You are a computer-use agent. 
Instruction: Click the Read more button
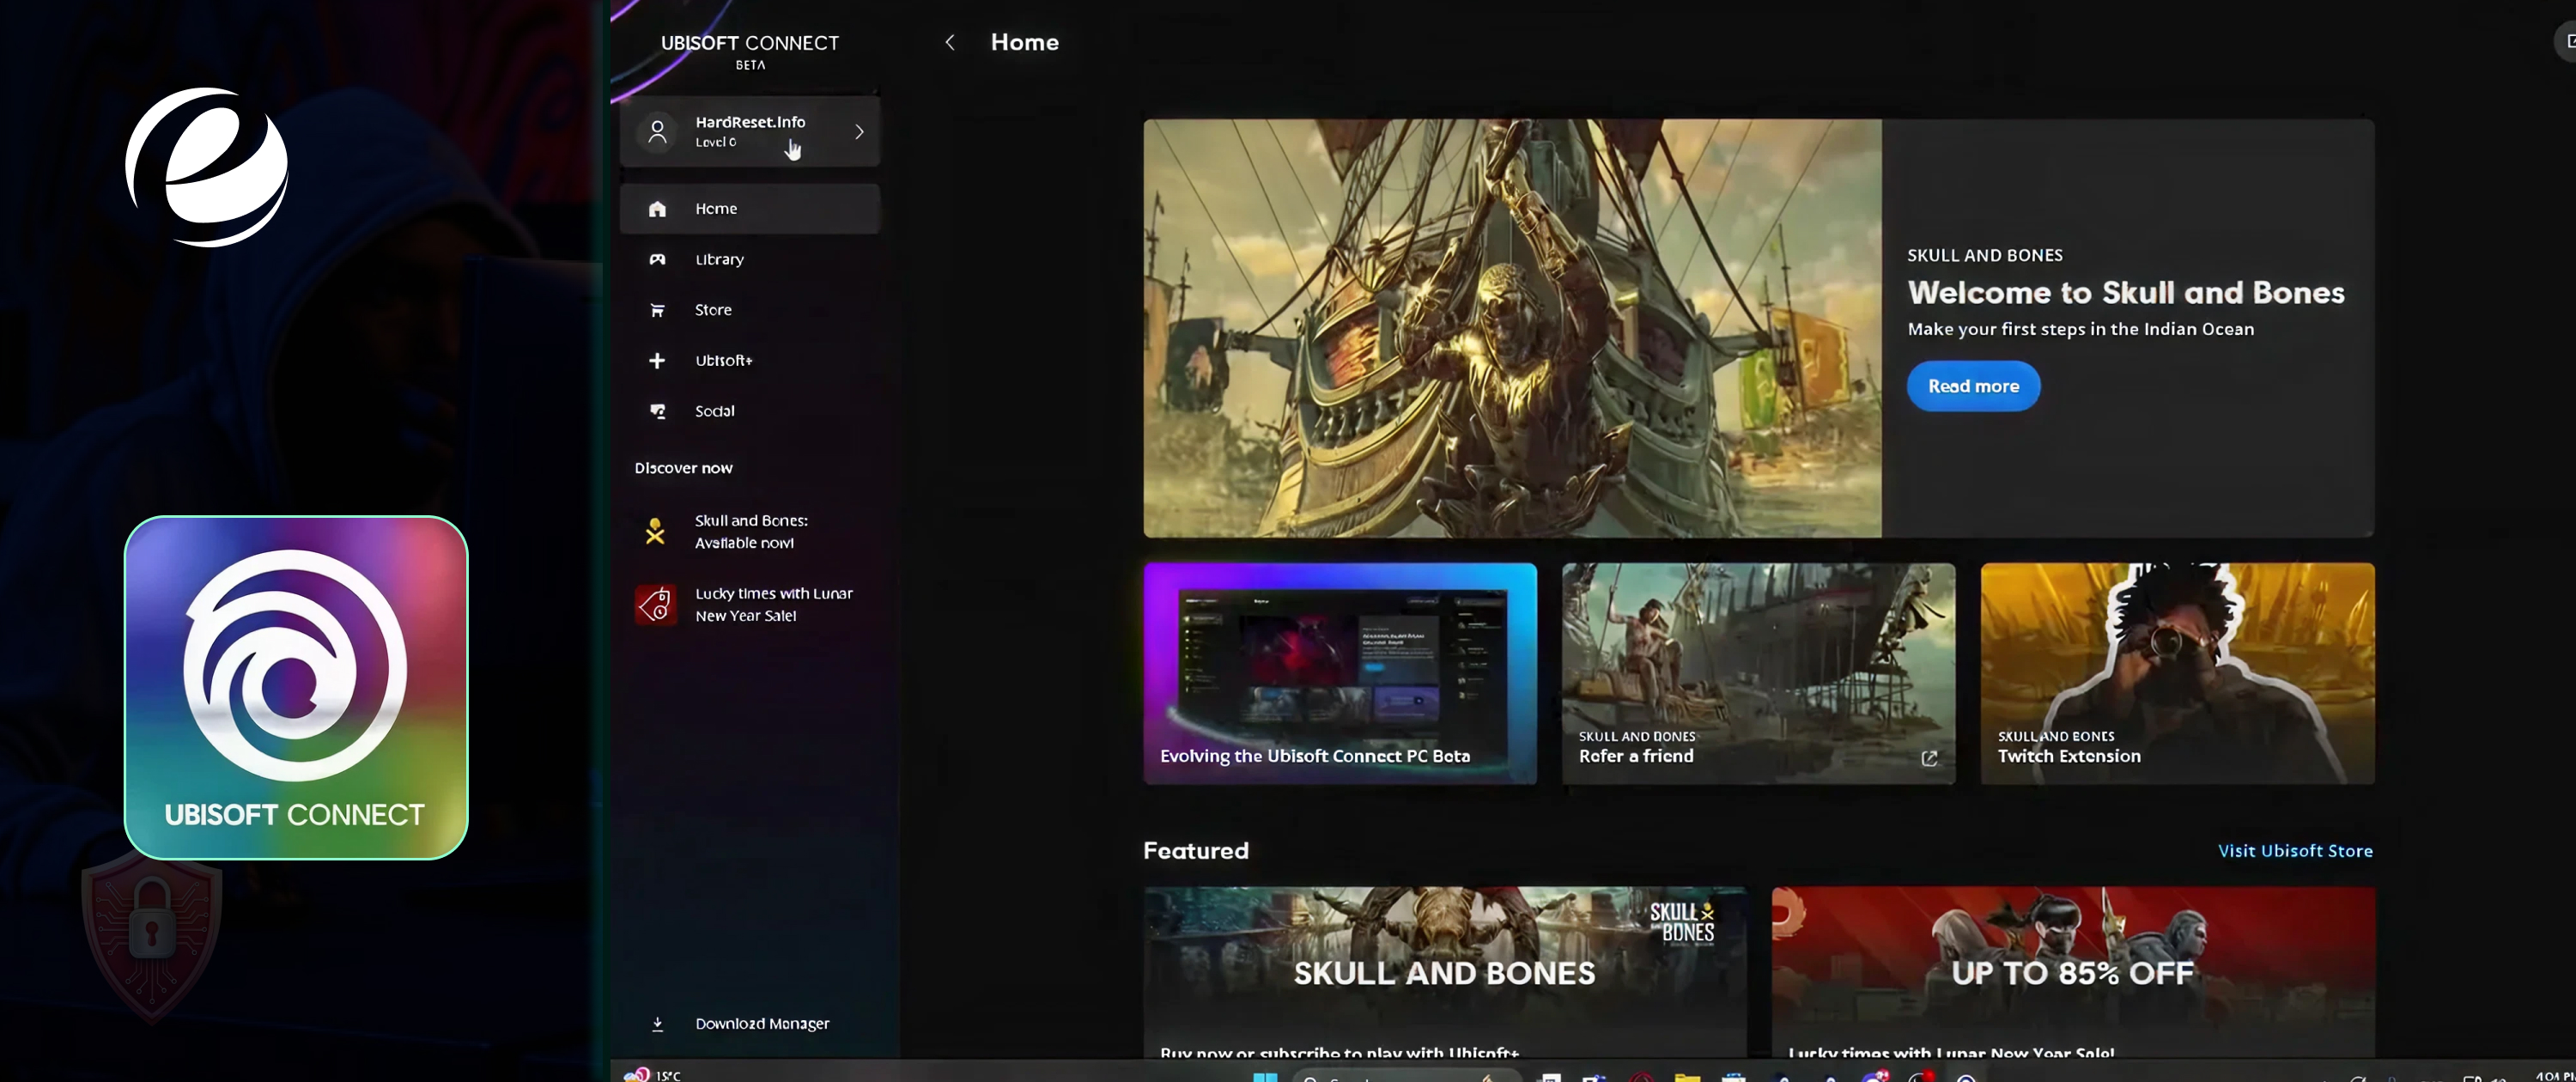tap(1972, 387)
